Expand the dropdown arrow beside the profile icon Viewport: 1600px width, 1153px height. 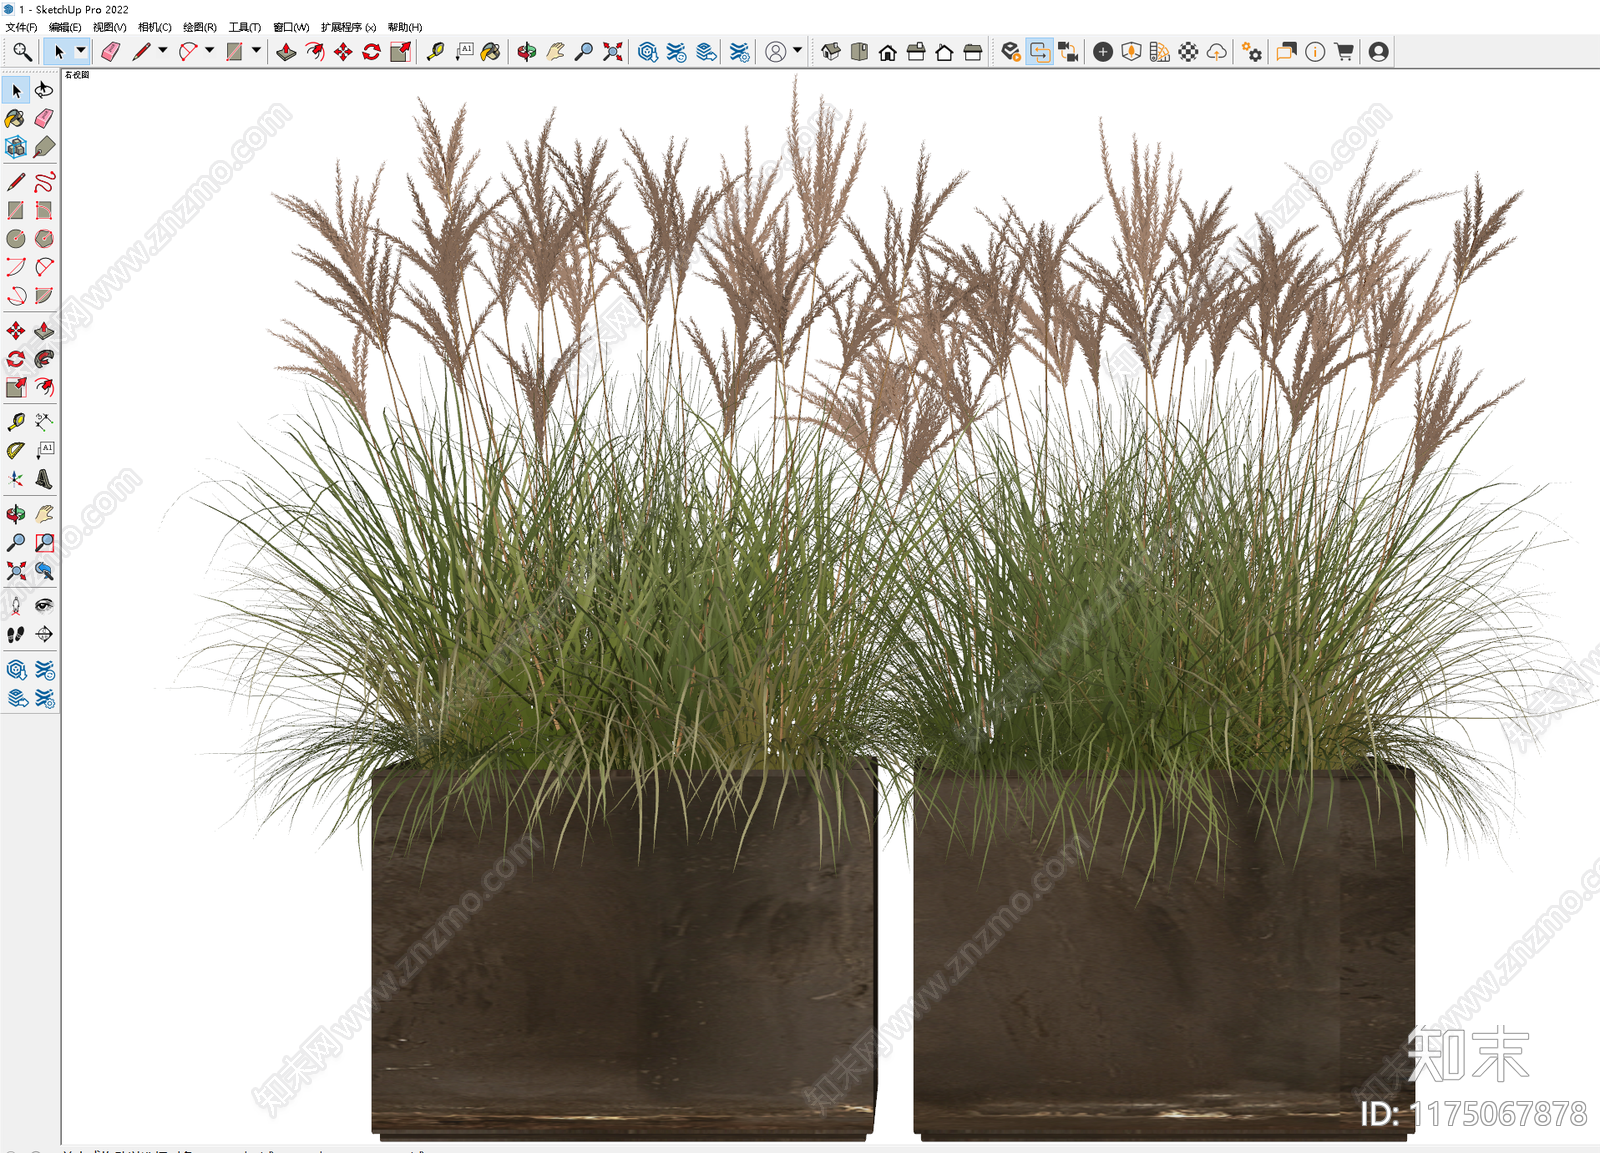coord(797,51)
